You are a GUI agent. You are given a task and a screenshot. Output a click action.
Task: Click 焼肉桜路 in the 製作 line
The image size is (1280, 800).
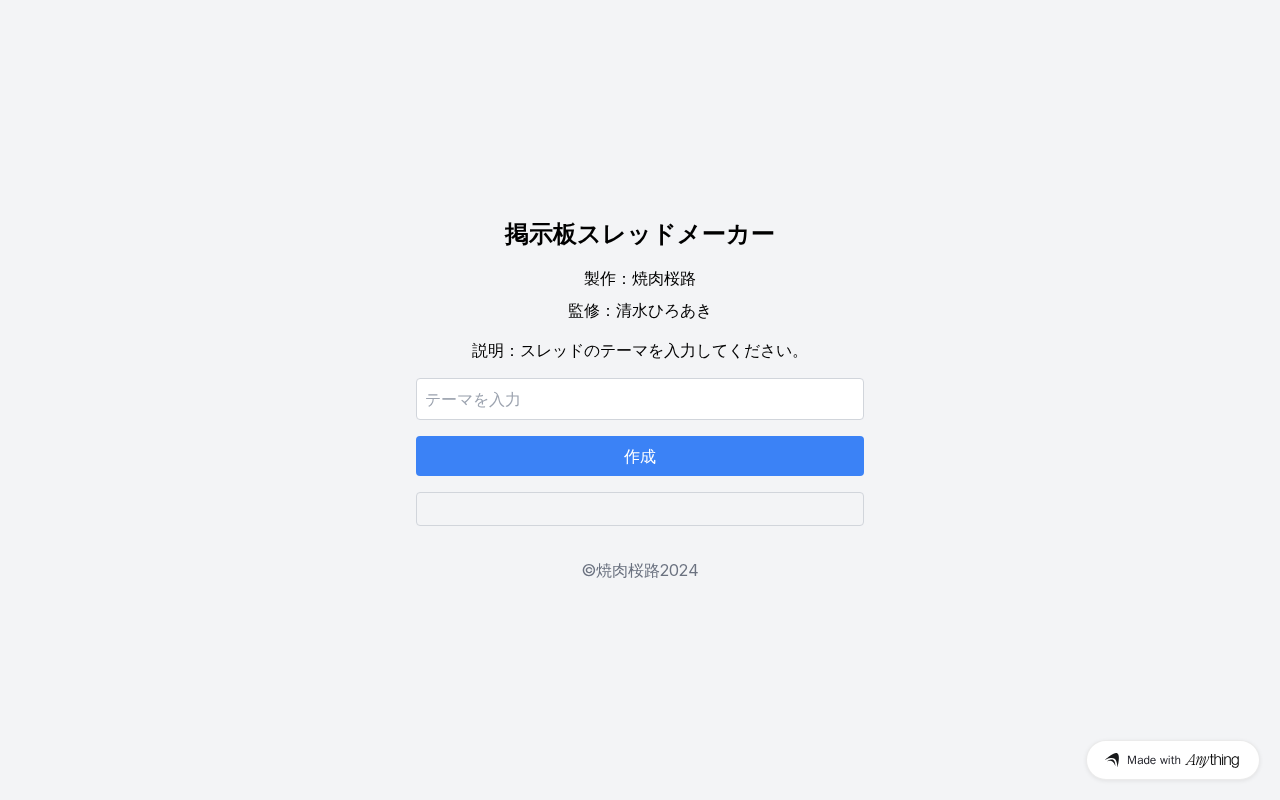click(x=664, y=279)
